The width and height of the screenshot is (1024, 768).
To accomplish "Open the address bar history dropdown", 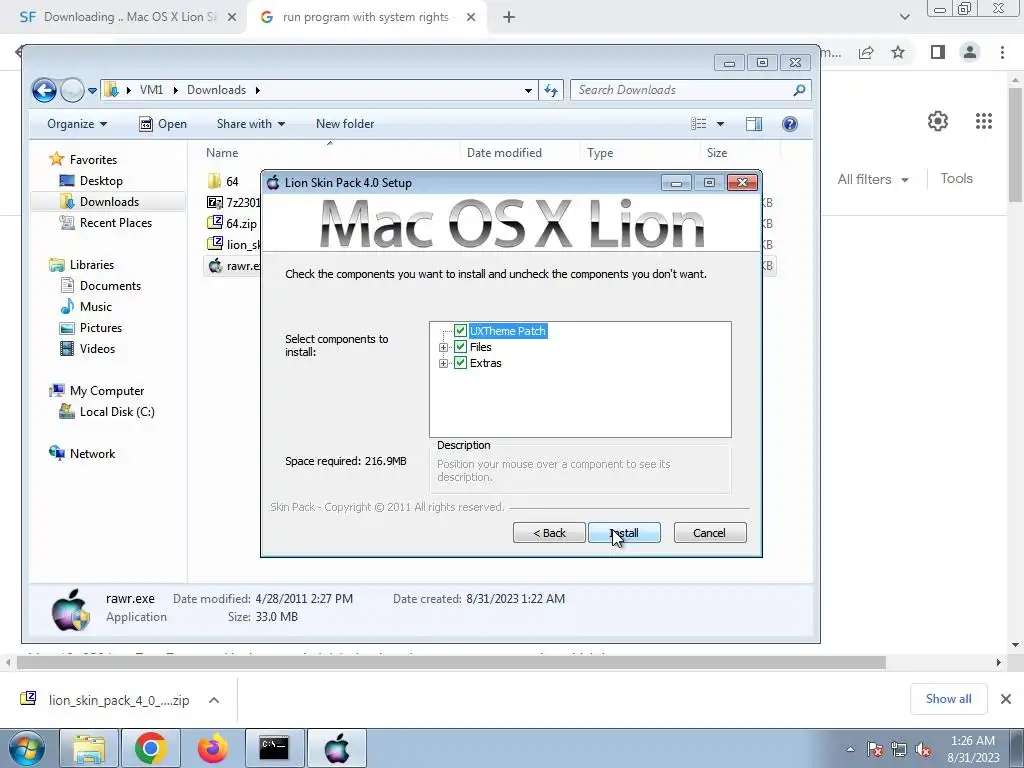I will pos(528,91).
